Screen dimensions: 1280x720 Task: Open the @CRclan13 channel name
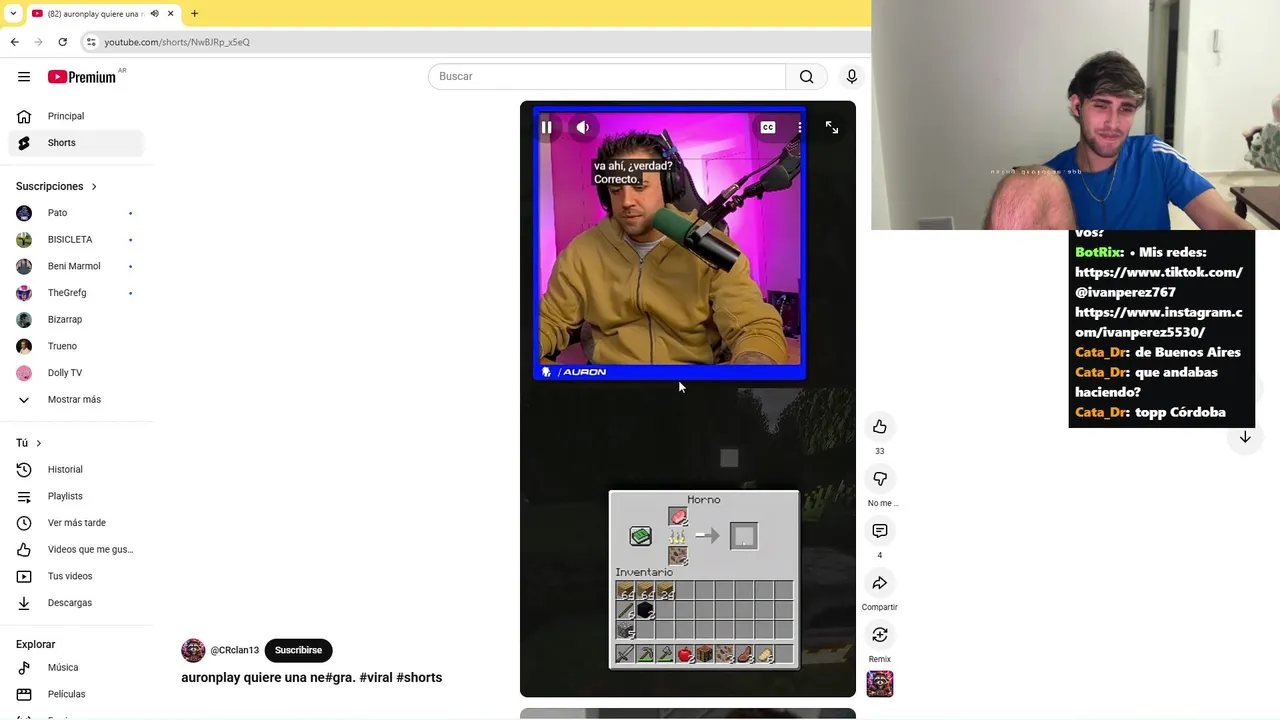234,650
